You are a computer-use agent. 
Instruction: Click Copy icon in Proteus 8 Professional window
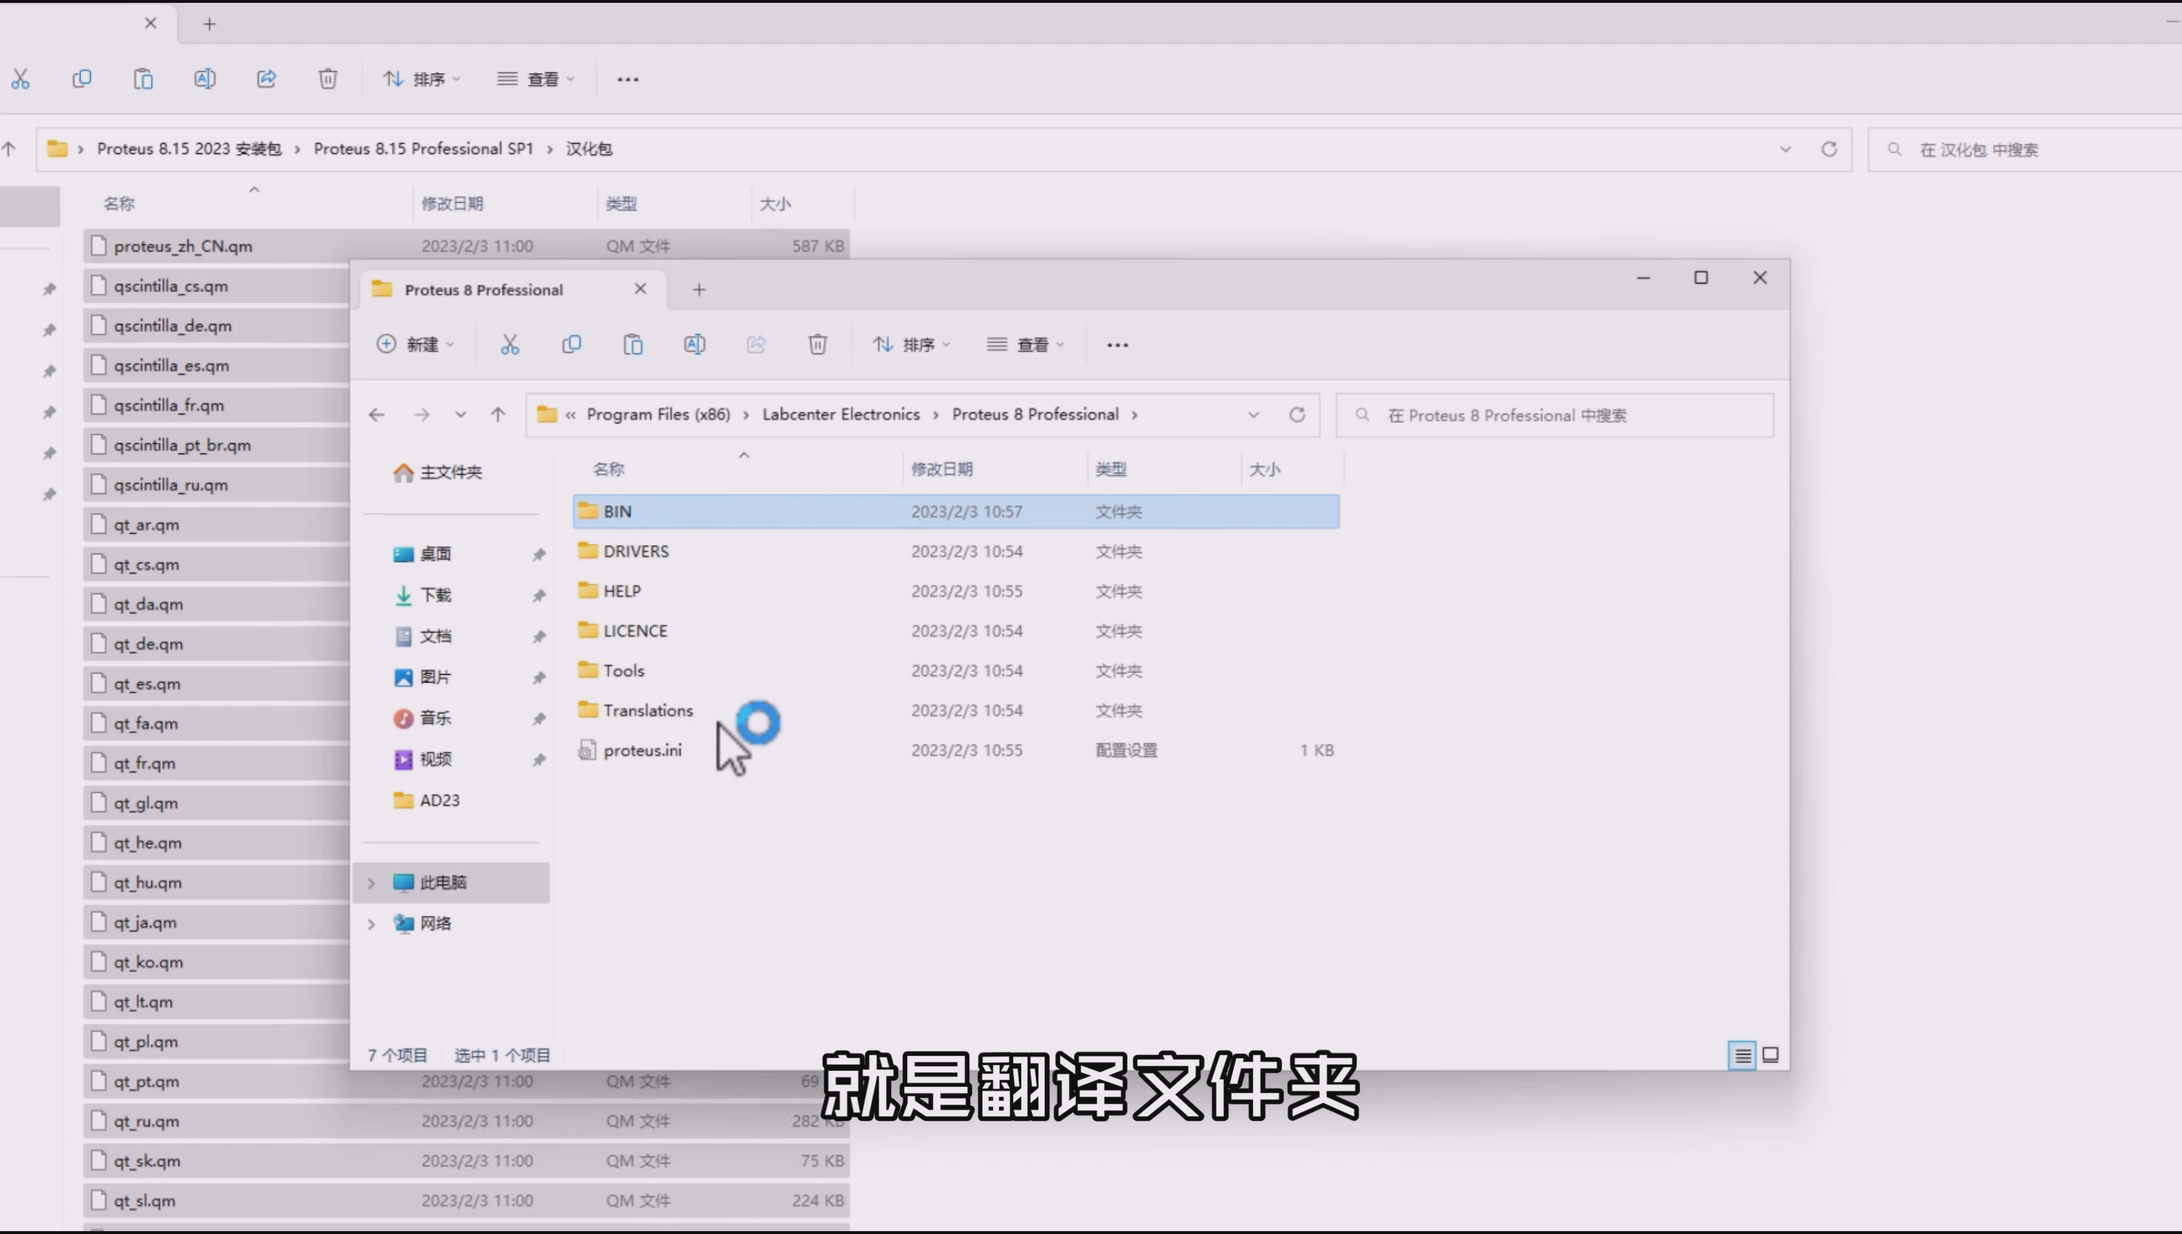pyautogui.click(x=571, y=344)
